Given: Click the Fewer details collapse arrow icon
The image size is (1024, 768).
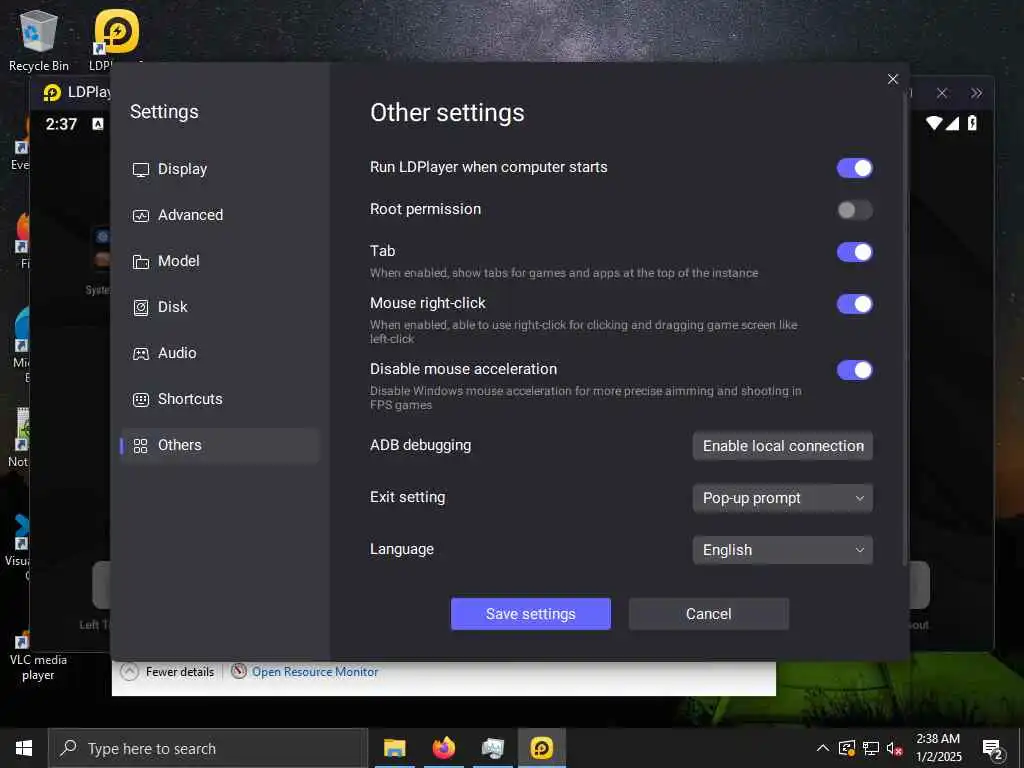Looking at the screenshot, I should coord(129,671).
